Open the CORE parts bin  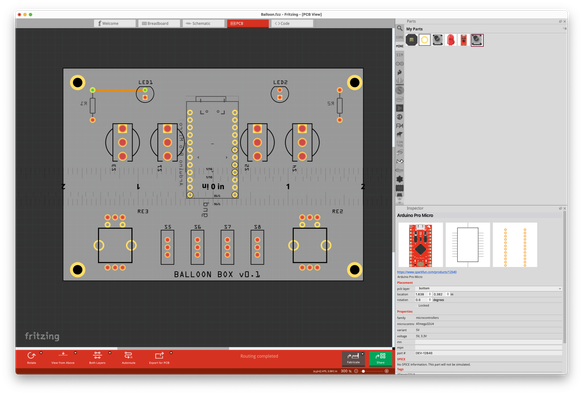click(x=400, y=37)
